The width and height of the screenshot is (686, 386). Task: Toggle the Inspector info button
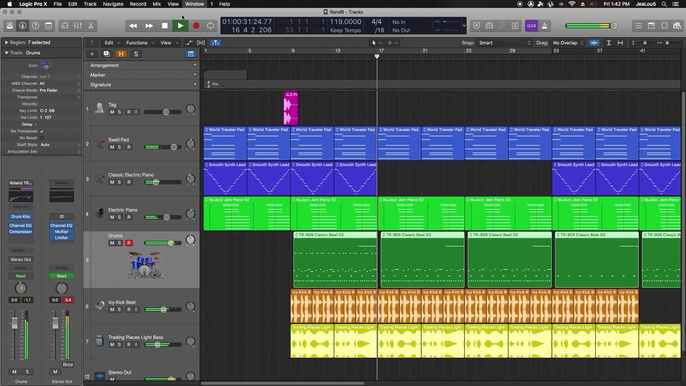click(23, 26)
